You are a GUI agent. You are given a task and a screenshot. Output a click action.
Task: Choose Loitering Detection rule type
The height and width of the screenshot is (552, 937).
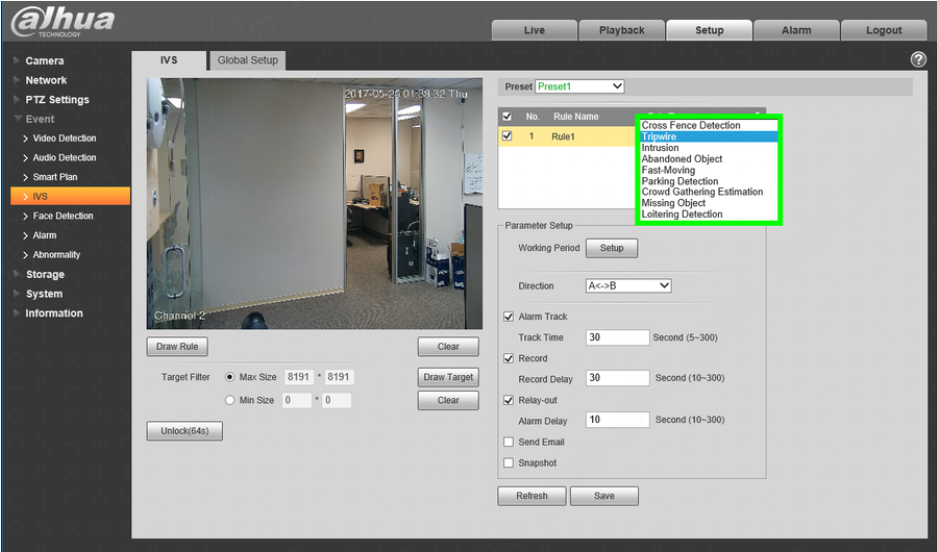[x=682, y=214]
